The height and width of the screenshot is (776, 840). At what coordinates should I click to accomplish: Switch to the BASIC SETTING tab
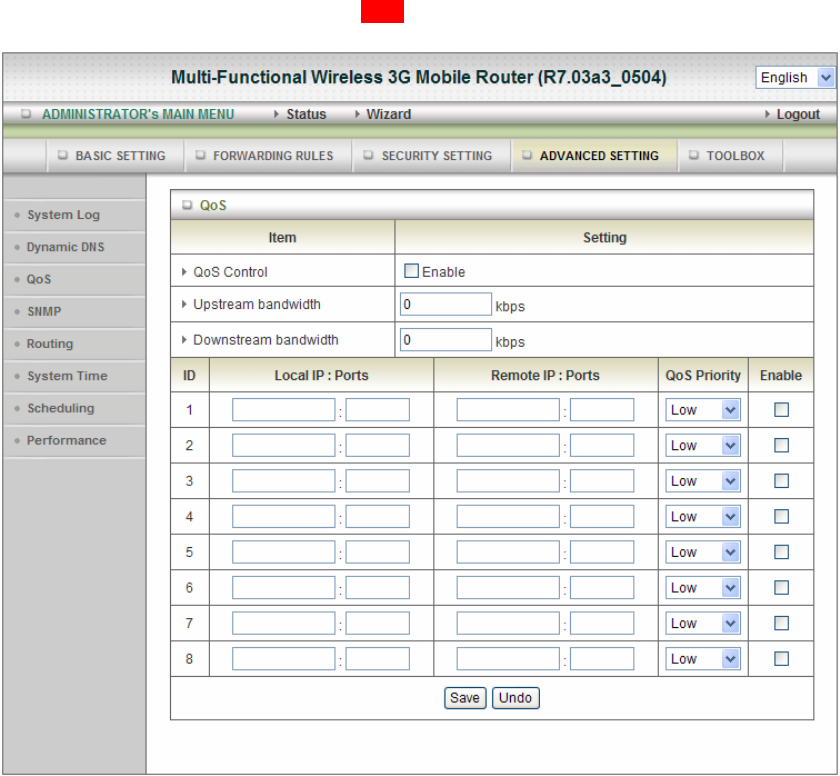click(x=115, y=156)
